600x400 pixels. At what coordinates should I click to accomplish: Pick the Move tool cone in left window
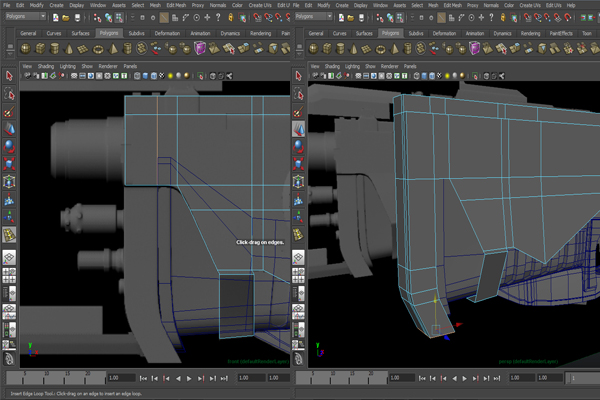[x=9, y=129]
